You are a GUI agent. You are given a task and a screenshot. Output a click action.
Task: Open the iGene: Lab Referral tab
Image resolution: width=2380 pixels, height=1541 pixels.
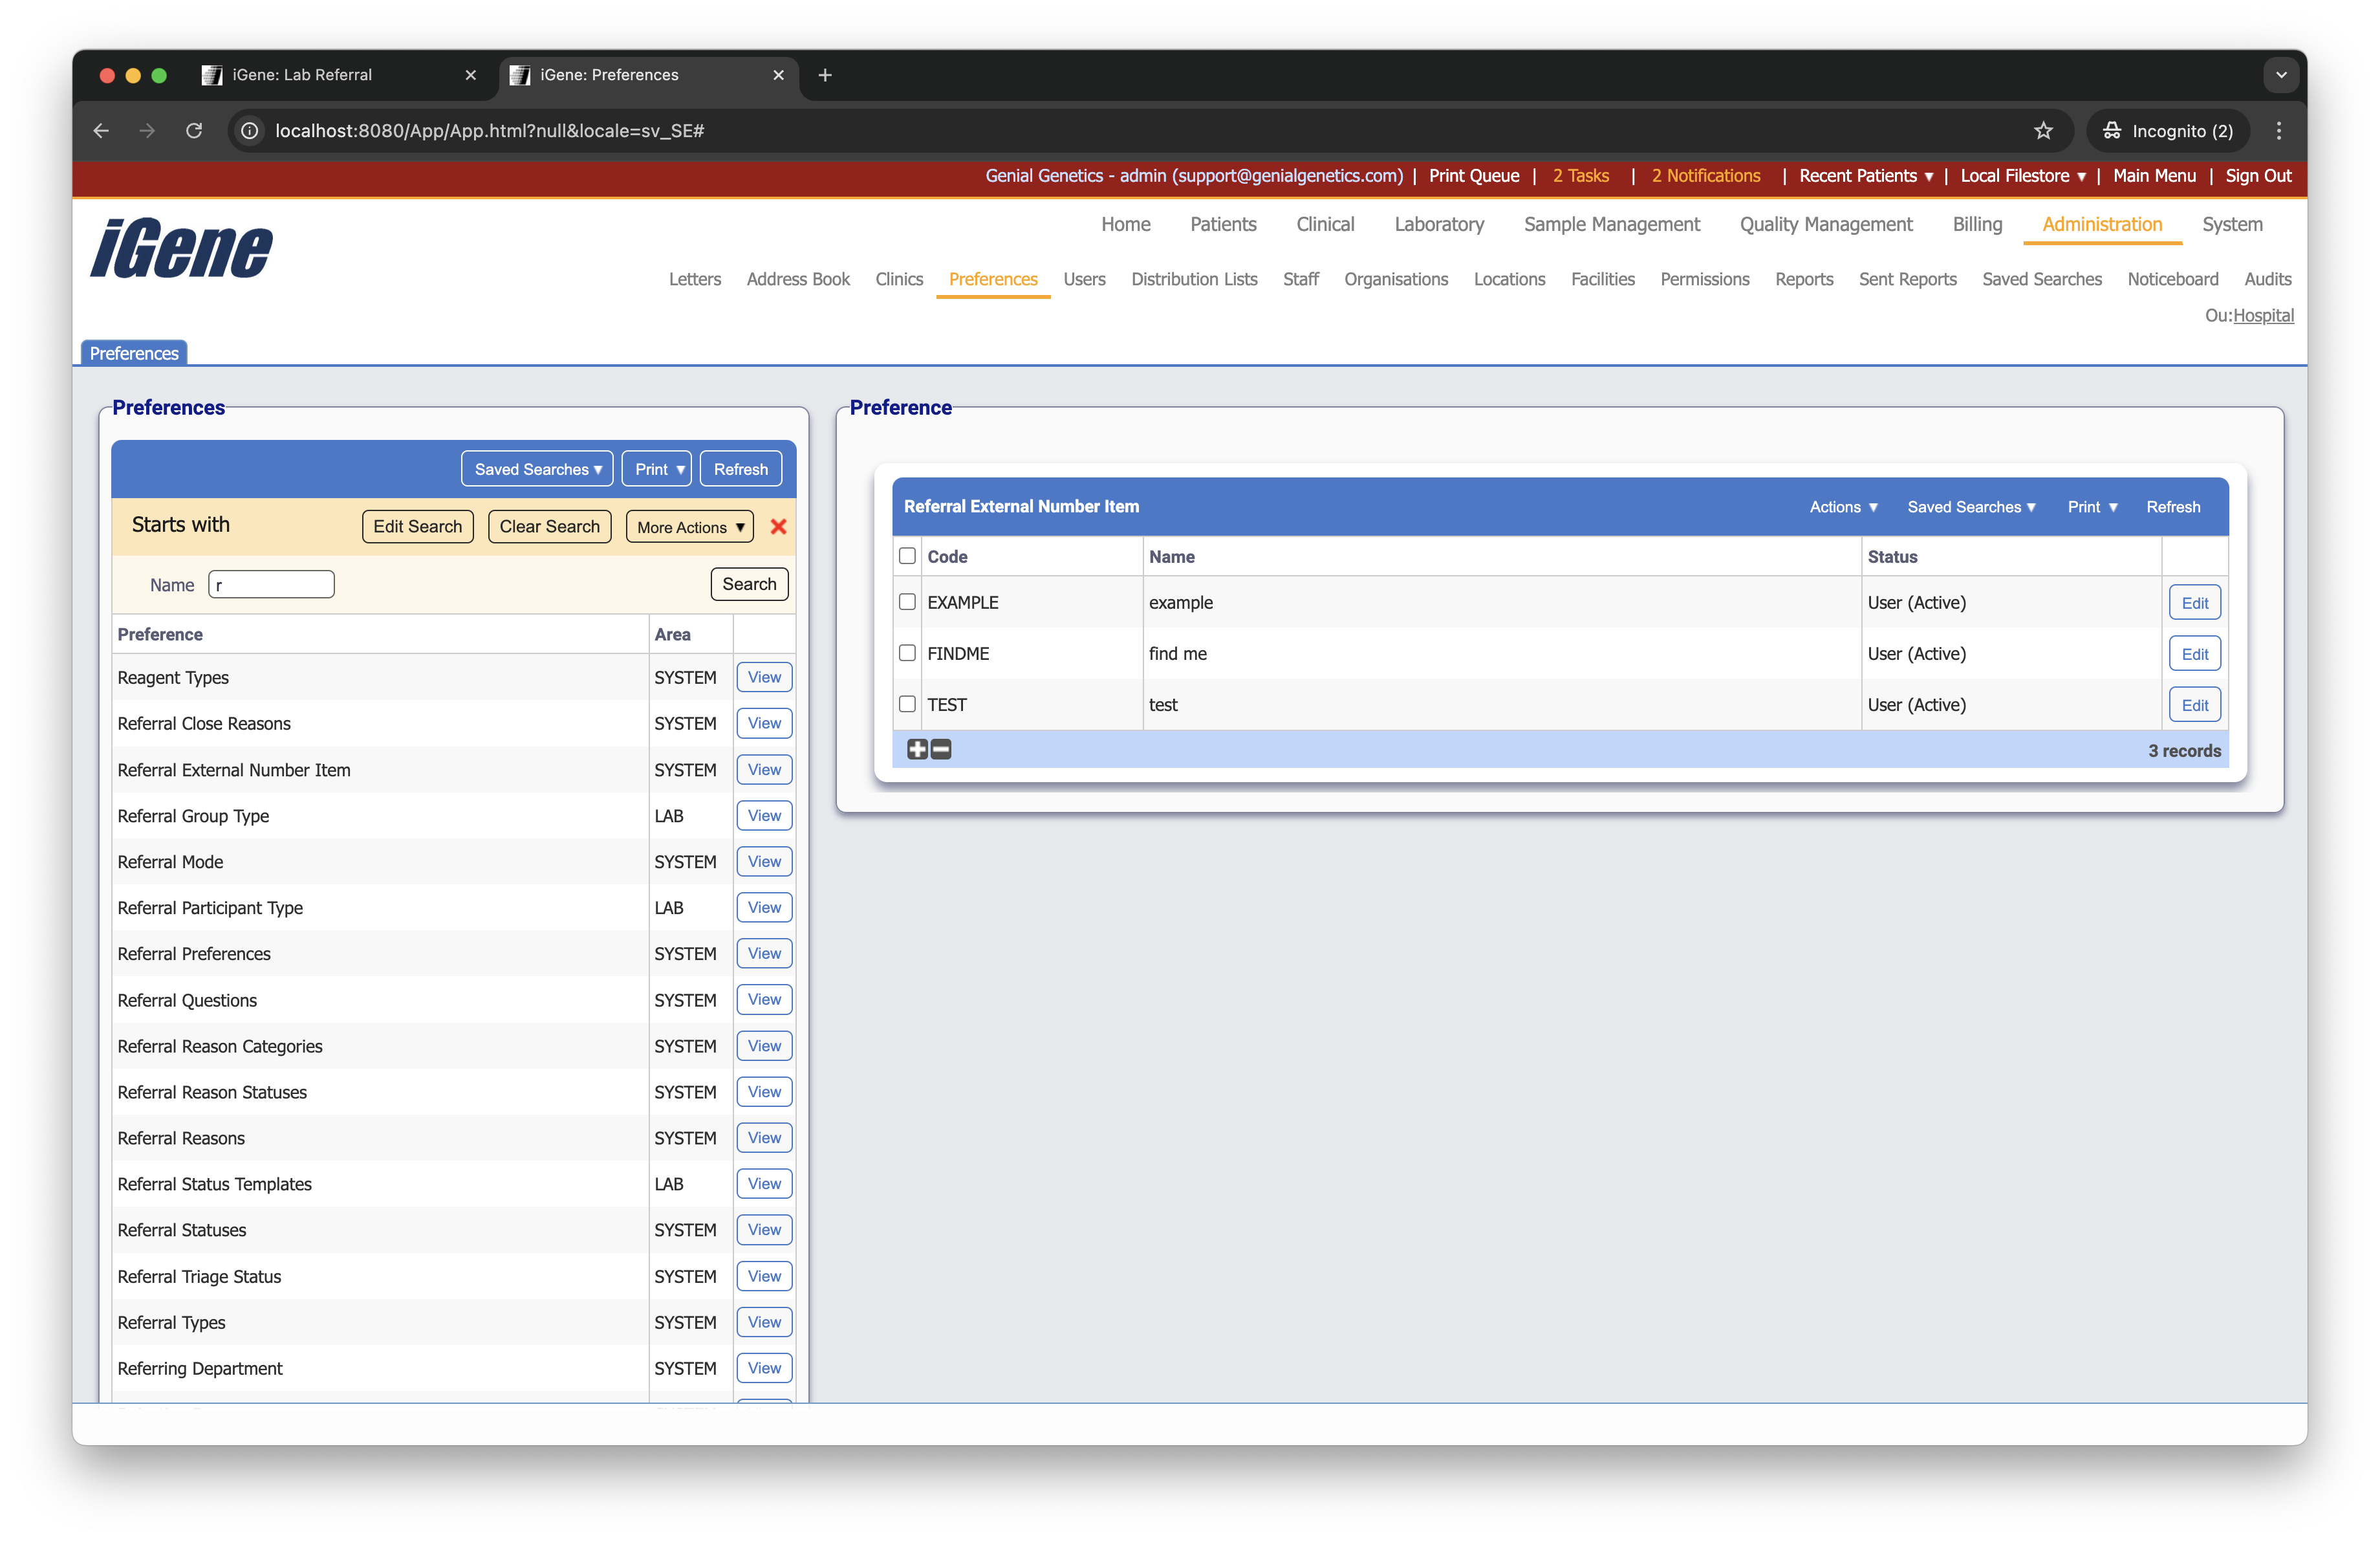[x=300, y=74]
